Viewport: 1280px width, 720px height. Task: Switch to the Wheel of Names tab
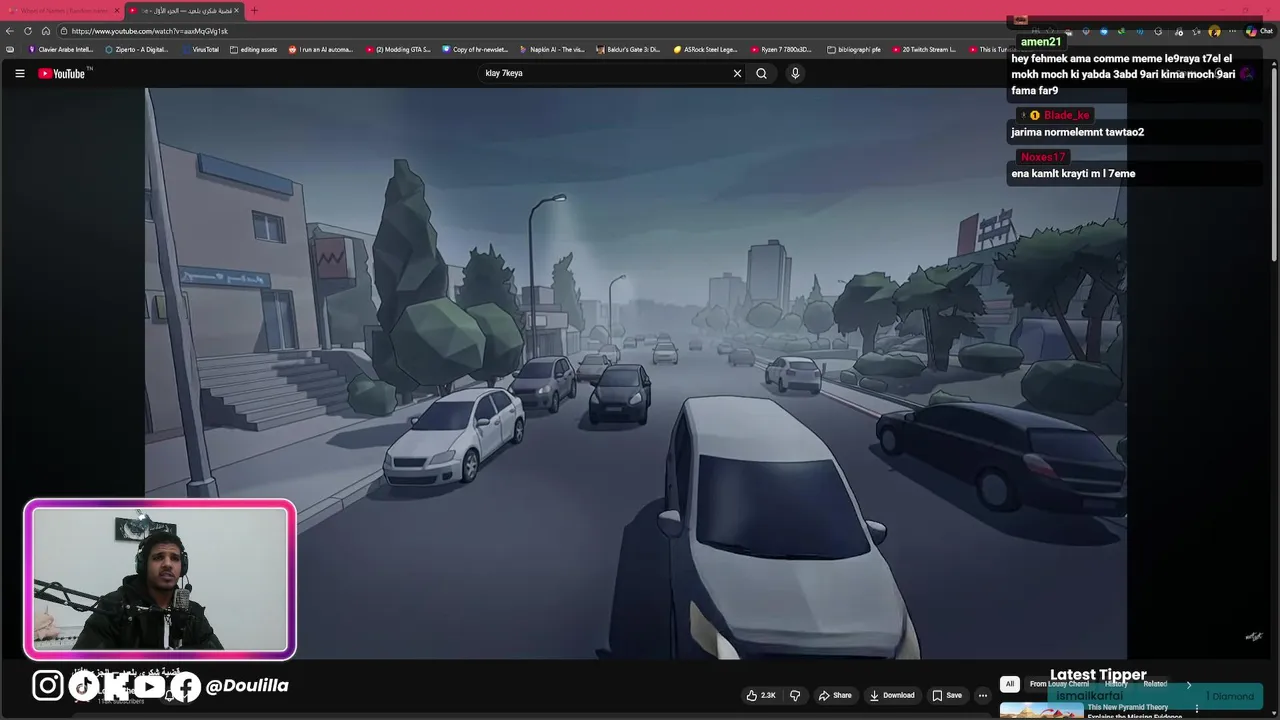pos(63,10)
